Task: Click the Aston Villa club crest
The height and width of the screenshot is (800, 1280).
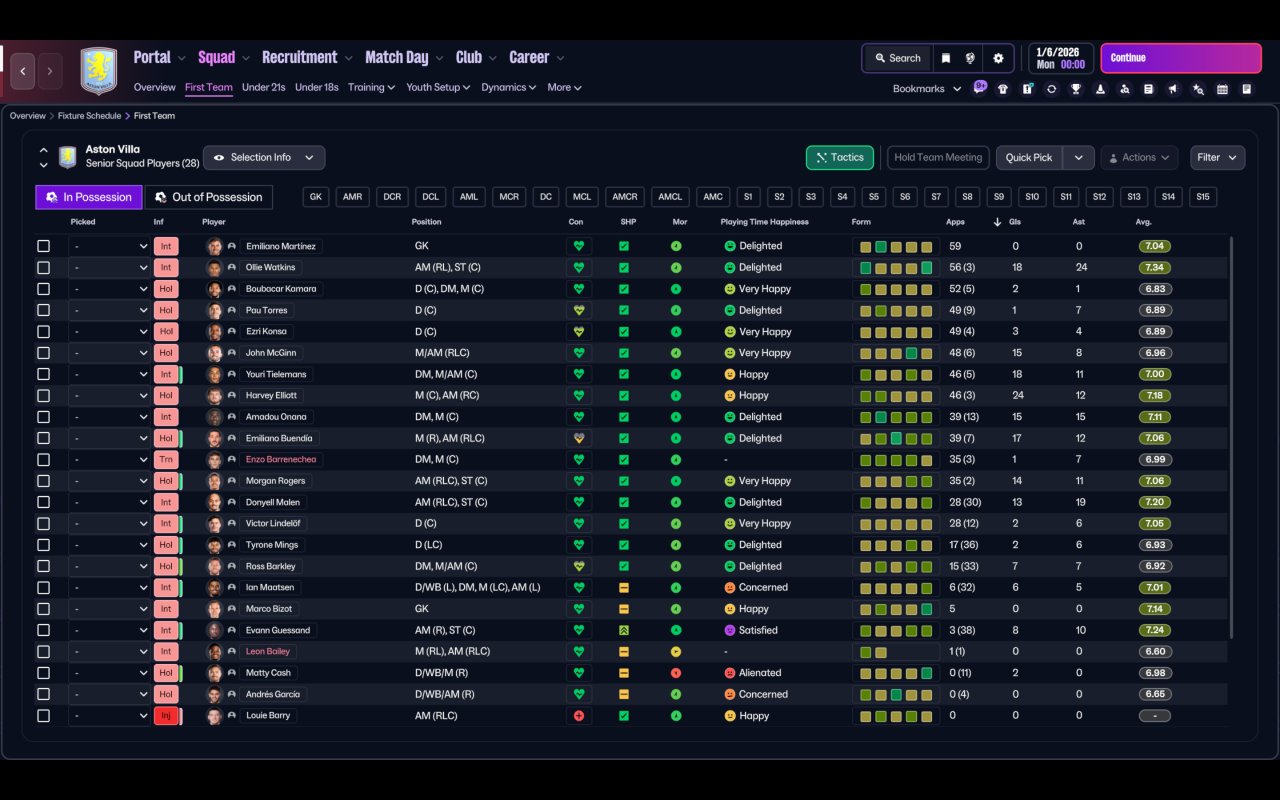Action: click(x=99, y=71)
